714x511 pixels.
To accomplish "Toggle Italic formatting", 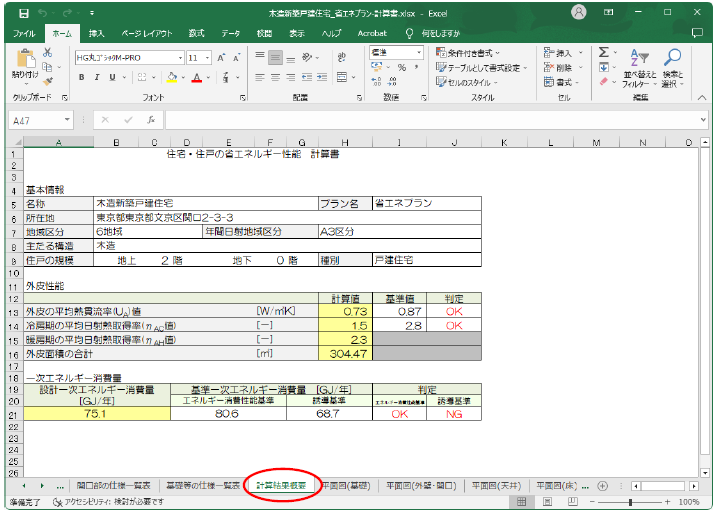I will tap(97, 77).
